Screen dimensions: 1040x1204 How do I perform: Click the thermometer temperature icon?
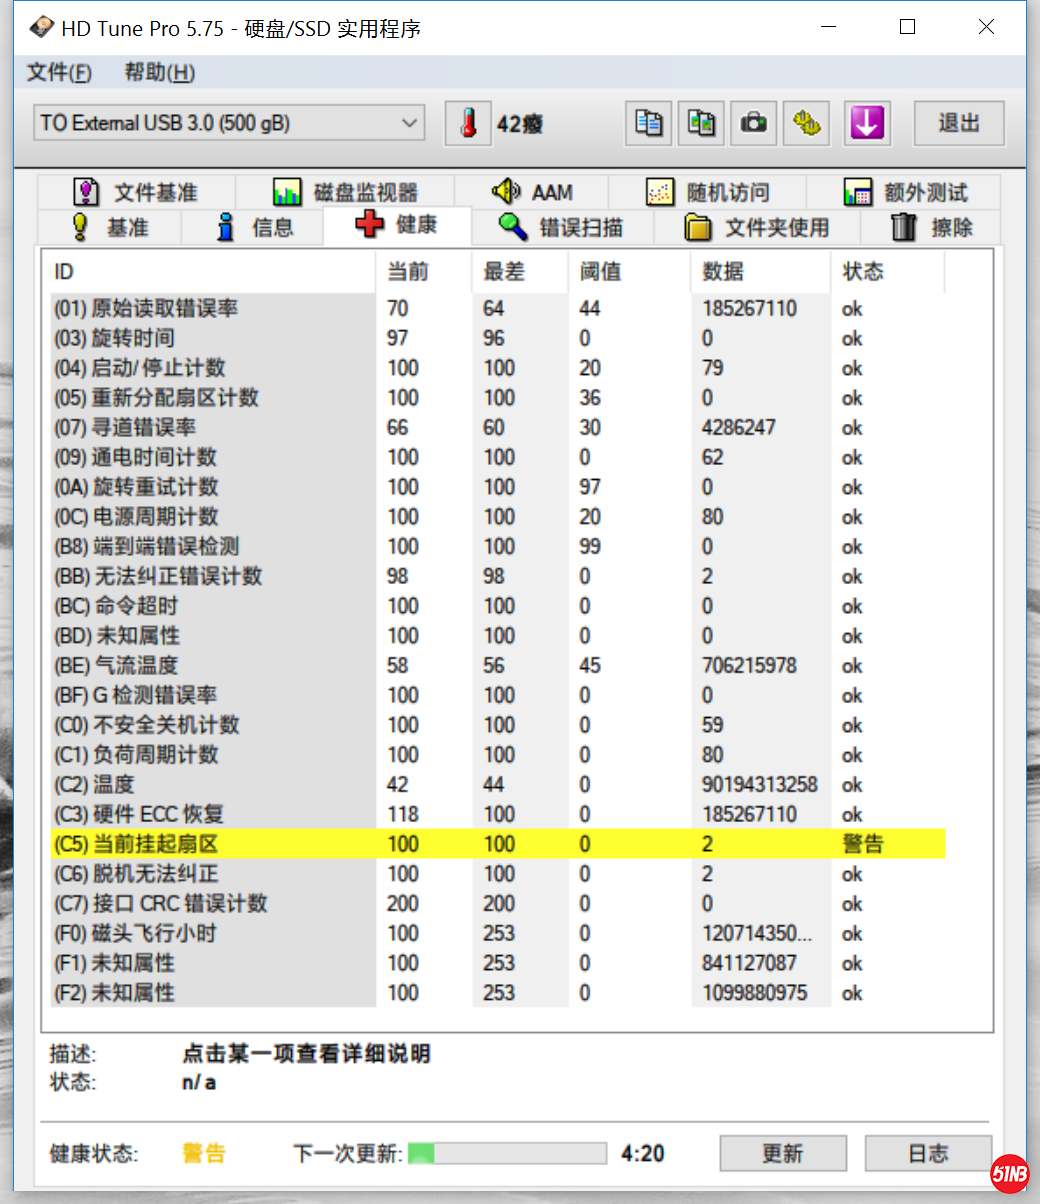click(468, 124)
